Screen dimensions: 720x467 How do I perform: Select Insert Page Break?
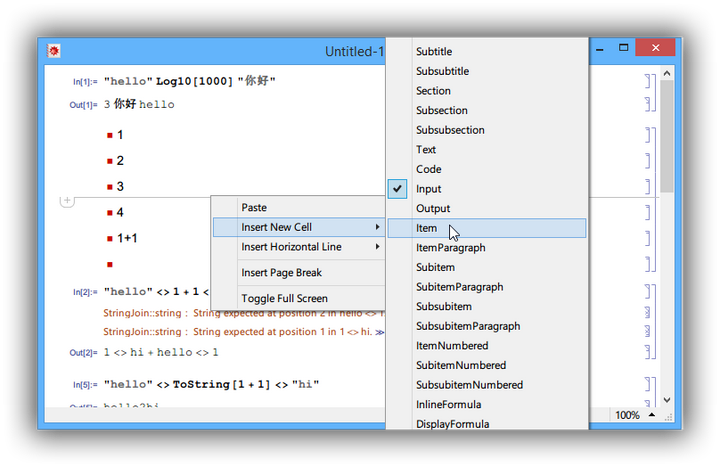(281, 273)
